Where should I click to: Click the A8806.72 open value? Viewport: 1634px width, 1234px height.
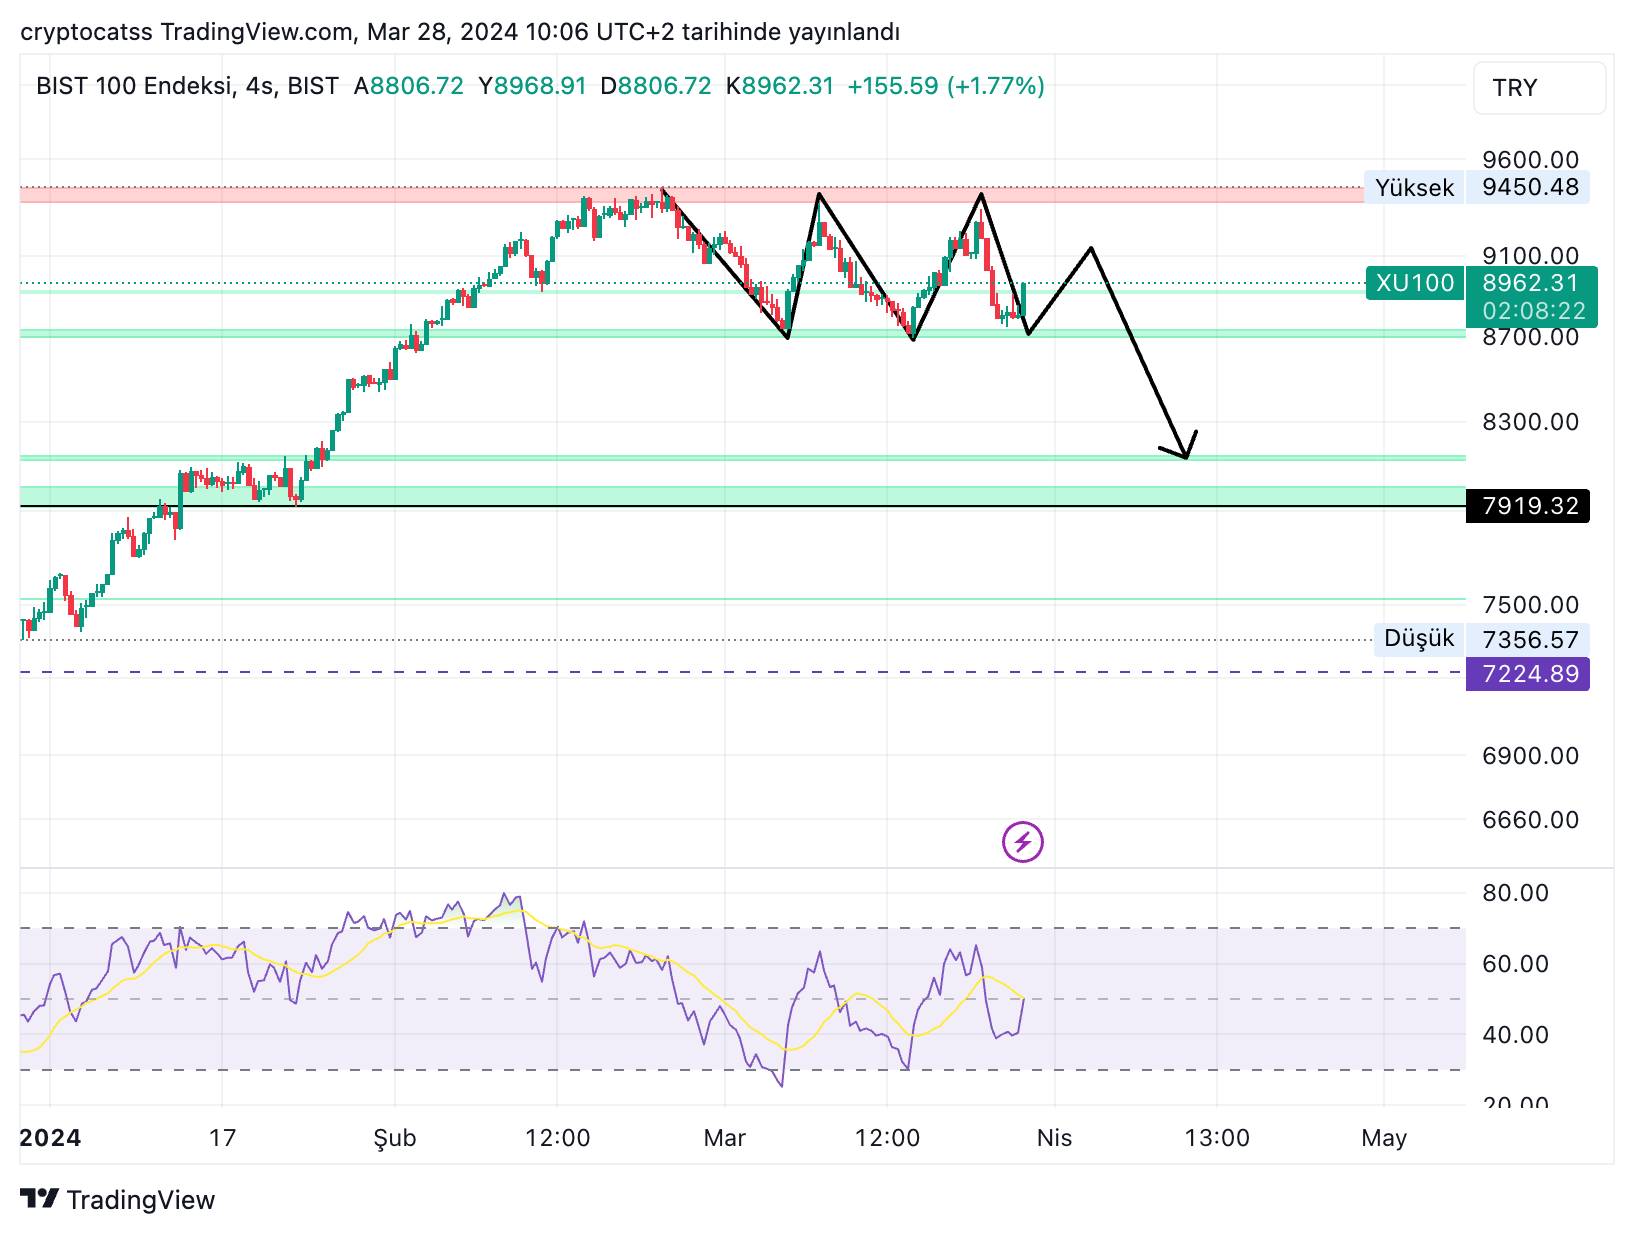(x=409, y=86)
